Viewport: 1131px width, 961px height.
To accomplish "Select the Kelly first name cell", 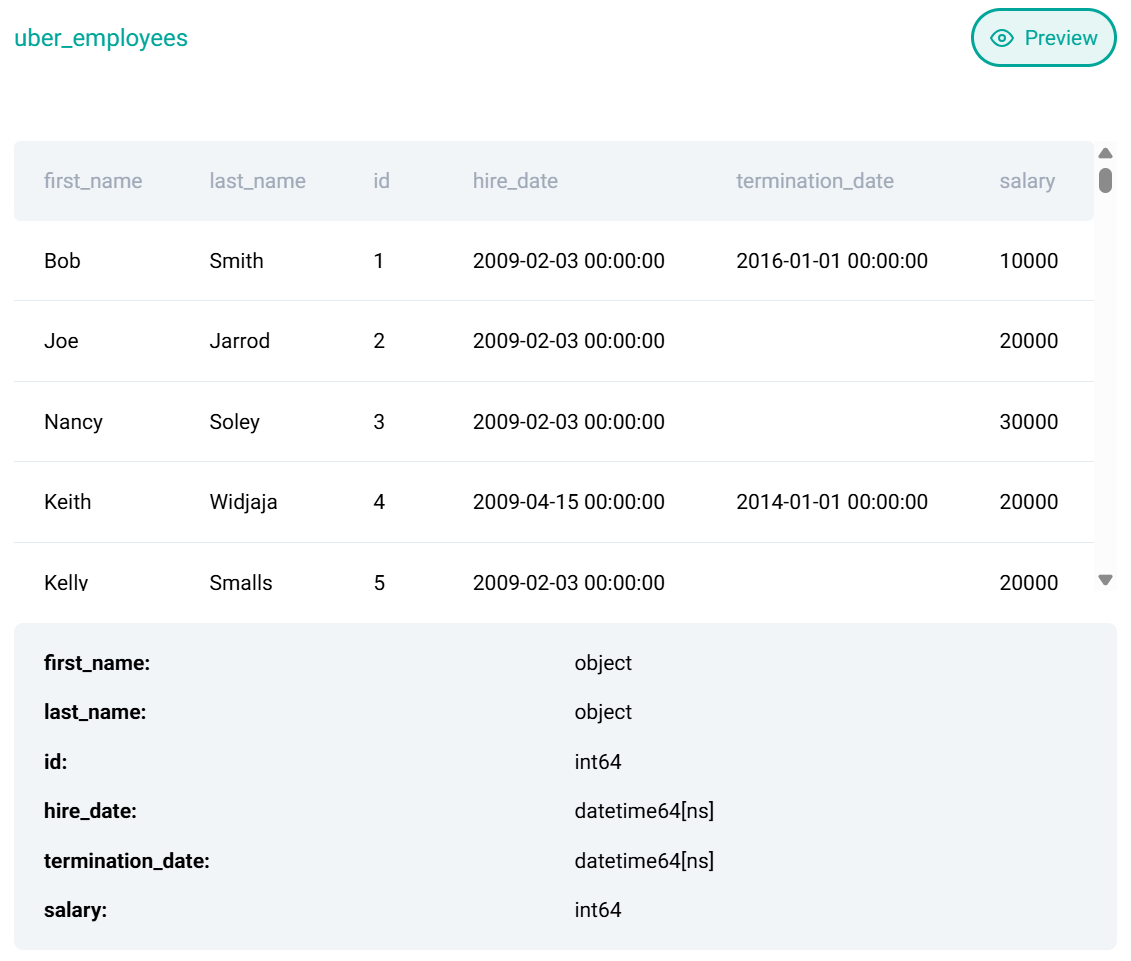I will (66, 582).
